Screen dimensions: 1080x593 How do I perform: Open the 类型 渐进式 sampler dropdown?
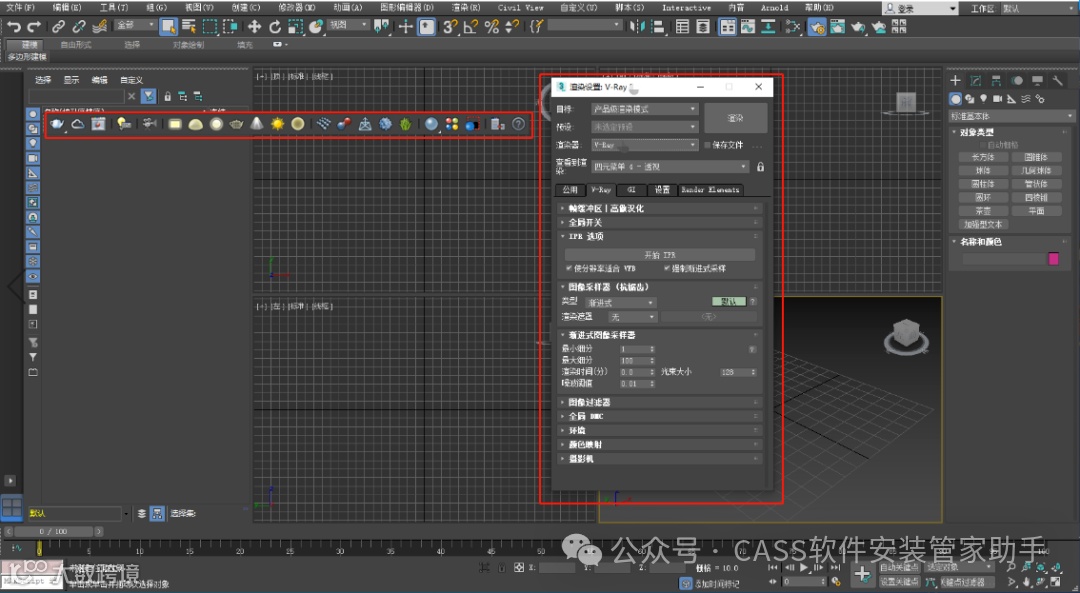pos(620,302)
